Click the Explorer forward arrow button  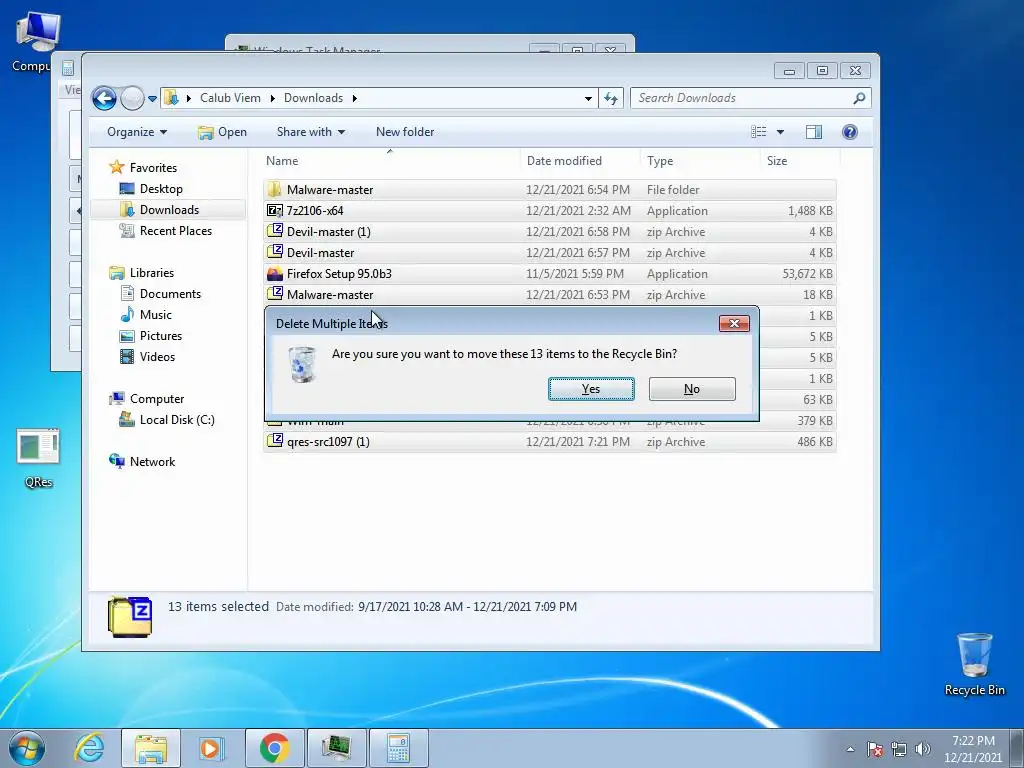[132, 99]
